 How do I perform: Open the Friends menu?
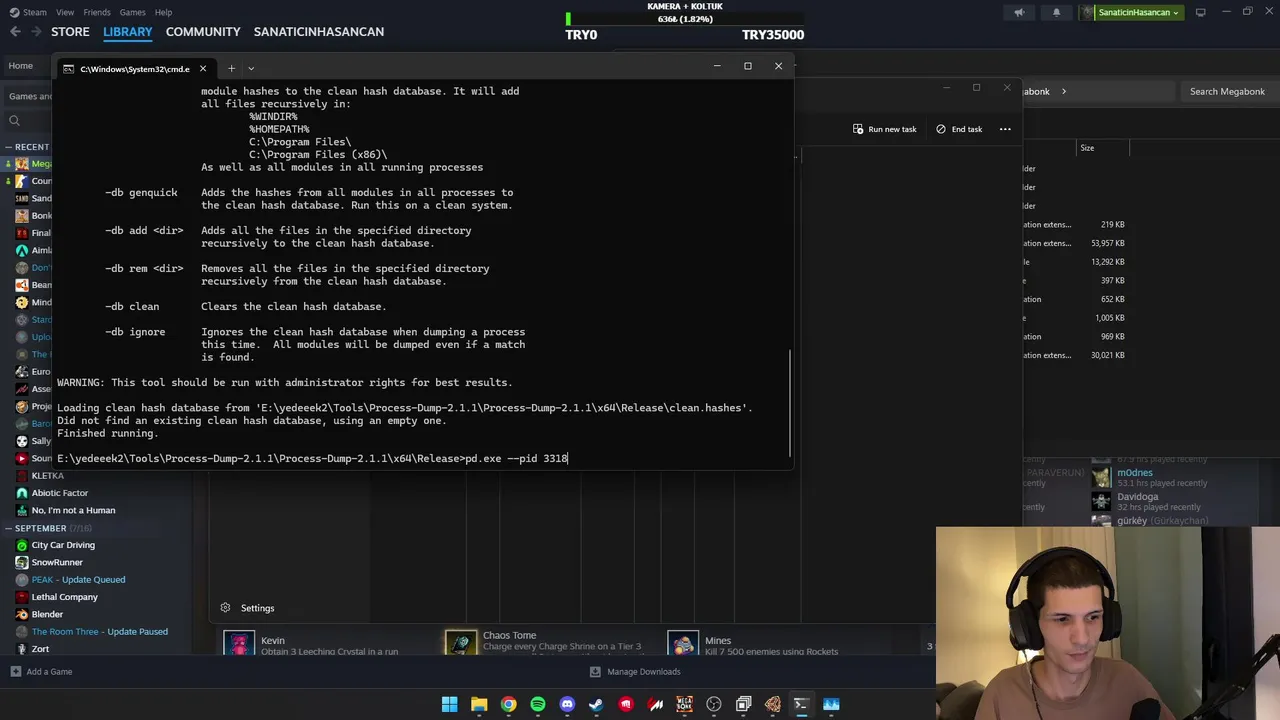point(97,12)
